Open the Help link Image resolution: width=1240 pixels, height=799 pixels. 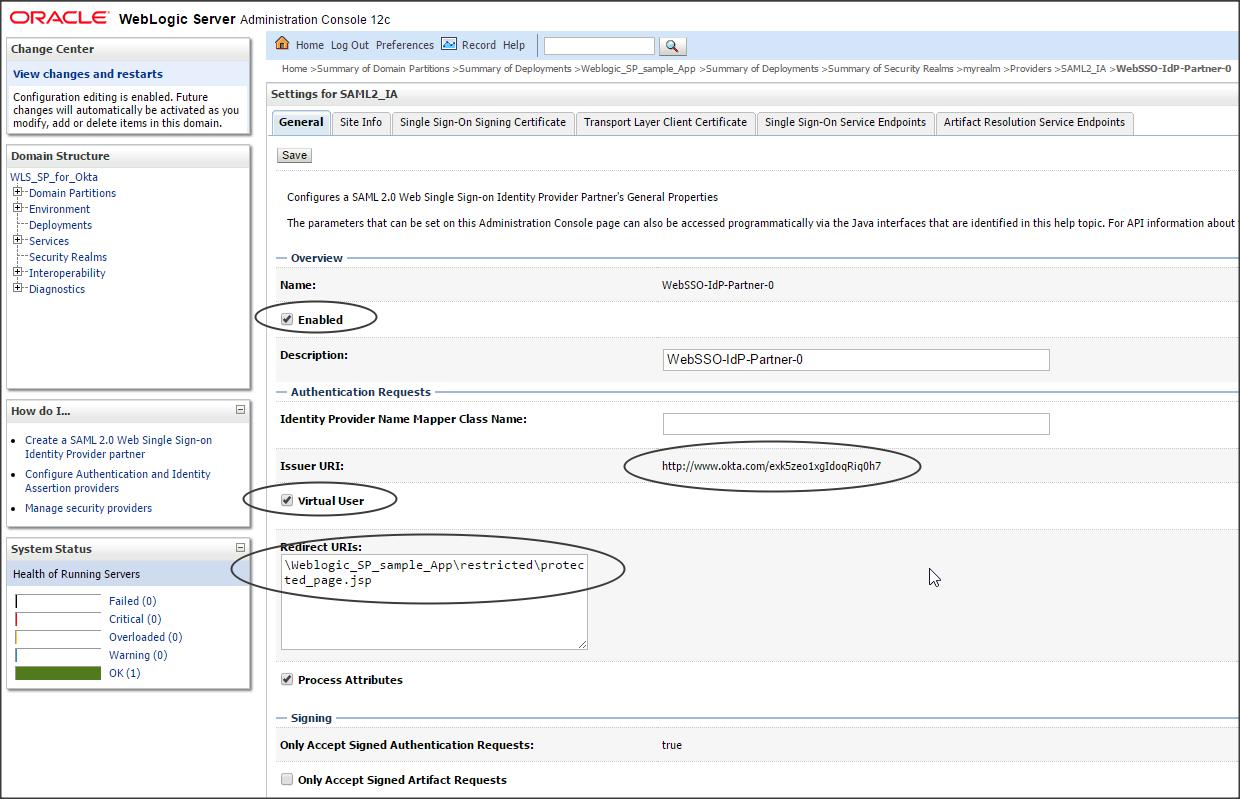tap(514, 45)
